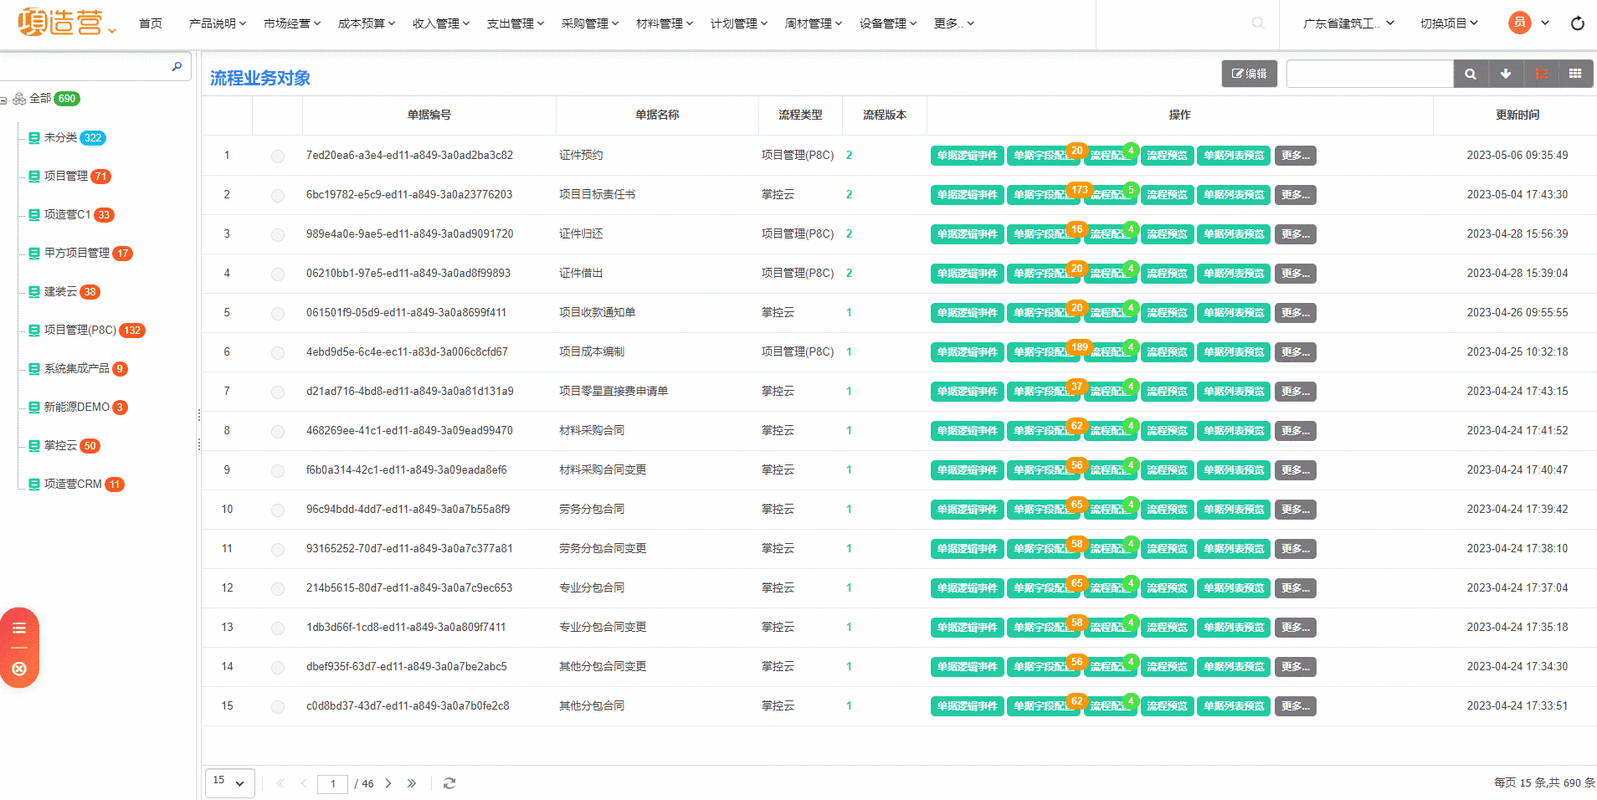Select 项造营CRM in the category tree
Screen dimensions: 1597x800
pos(73,484)
